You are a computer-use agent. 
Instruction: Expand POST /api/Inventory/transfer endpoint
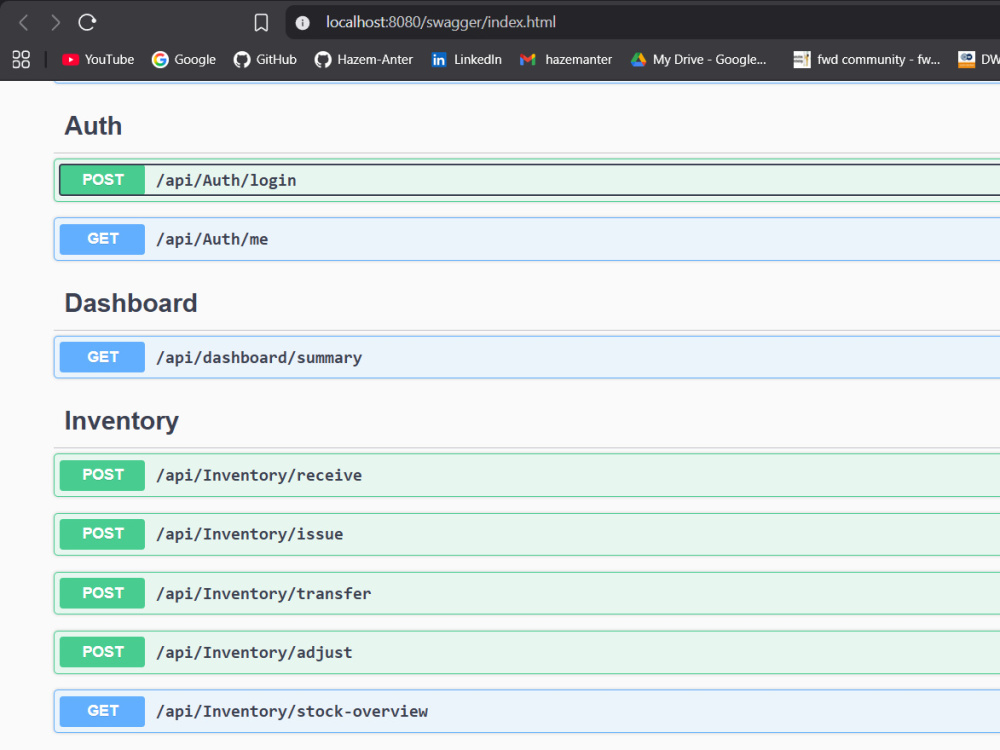click(529, 593)
